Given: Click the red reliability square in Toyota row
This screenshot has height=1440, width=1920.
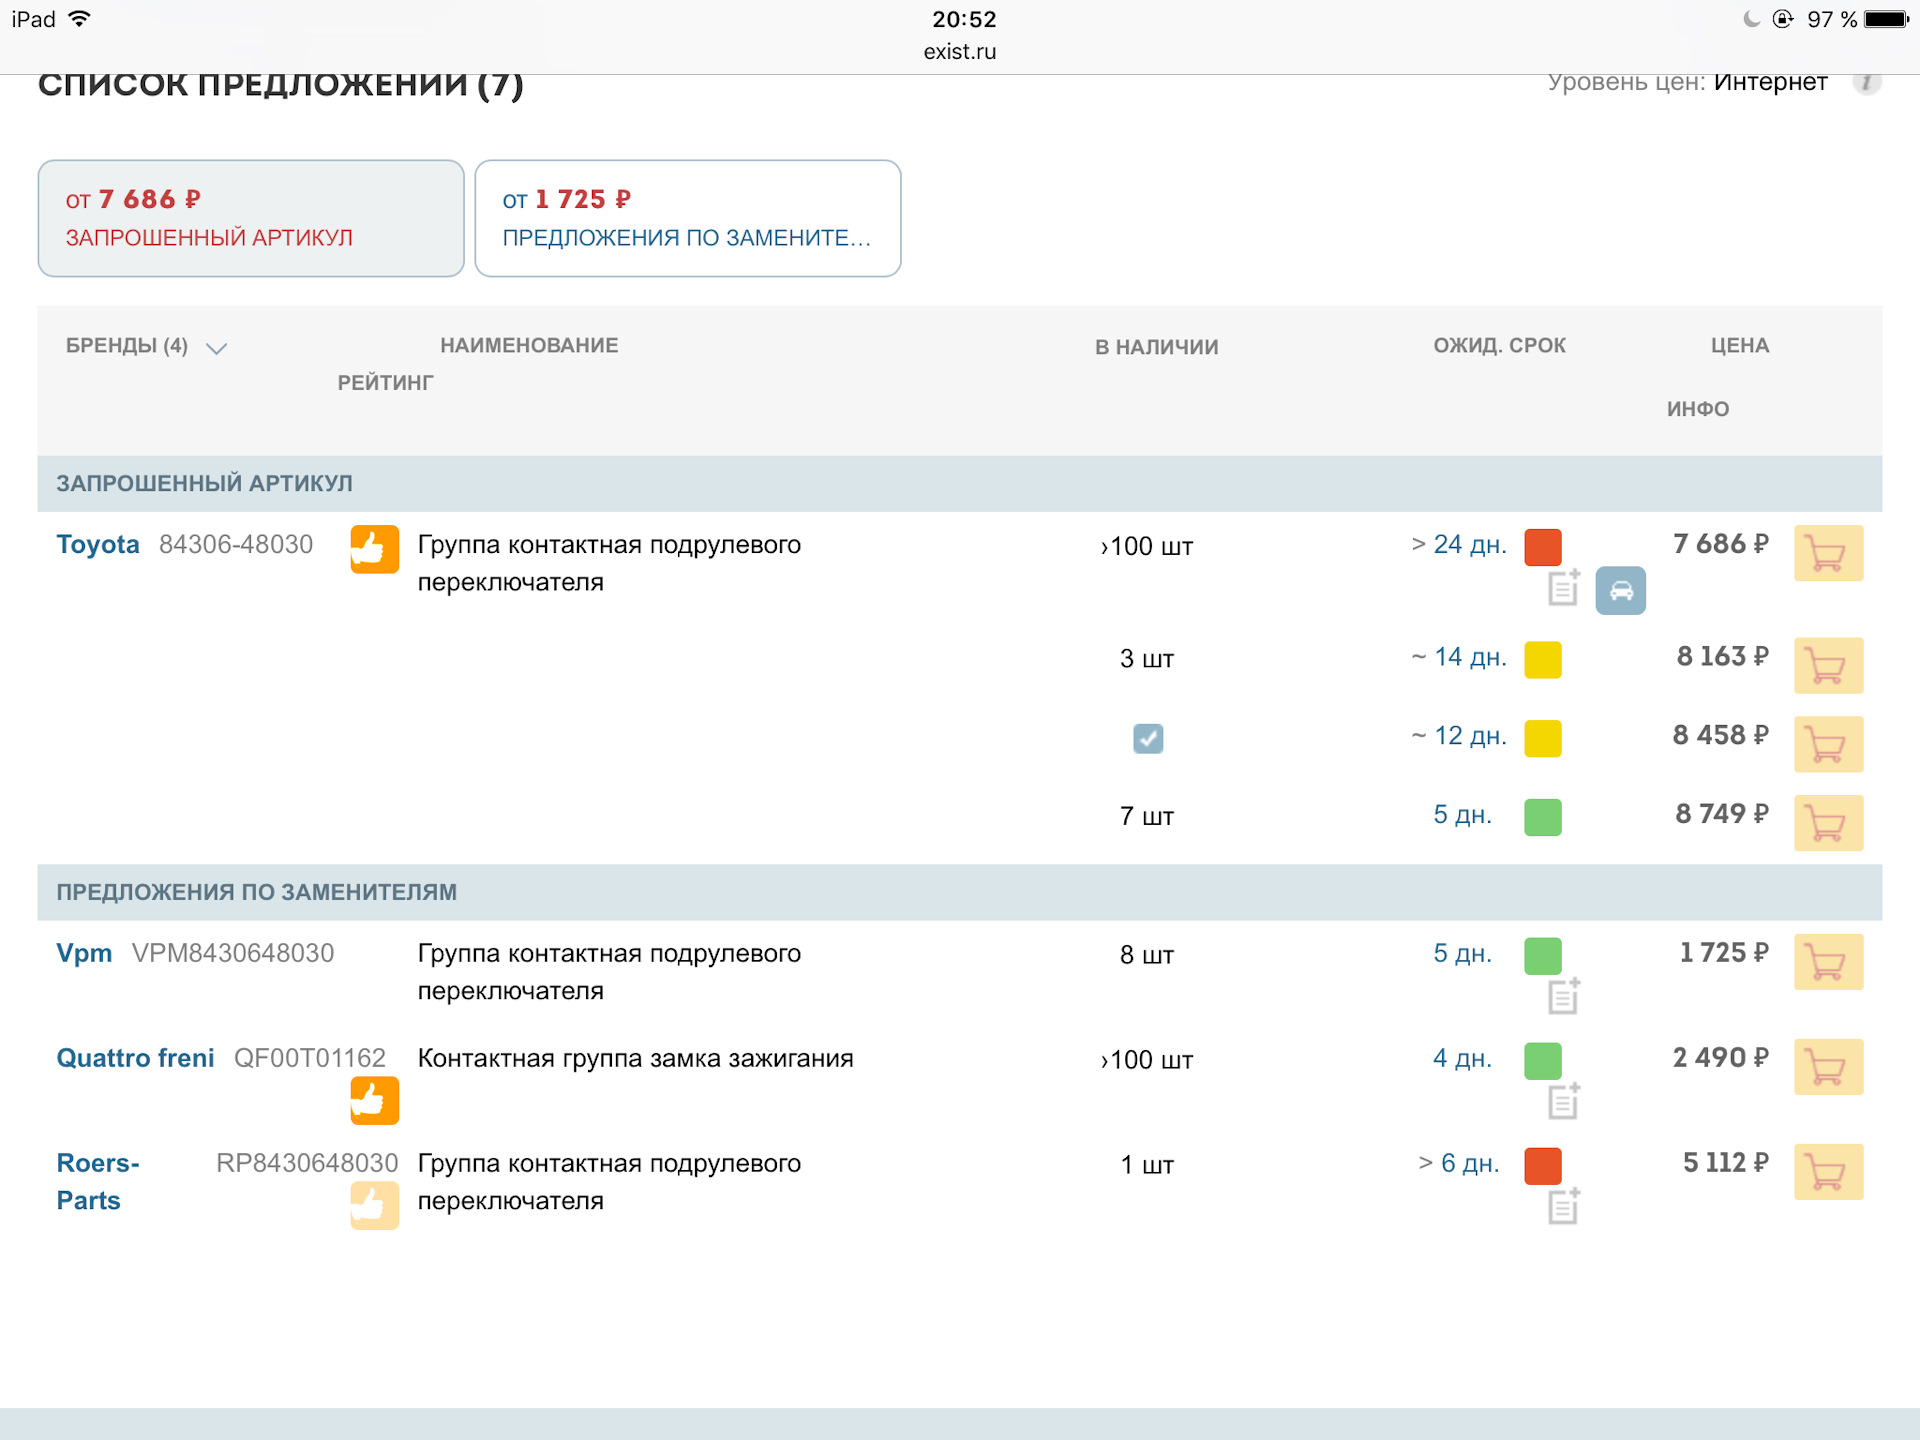Looking at the screenshot, I should coord(1543,547).
